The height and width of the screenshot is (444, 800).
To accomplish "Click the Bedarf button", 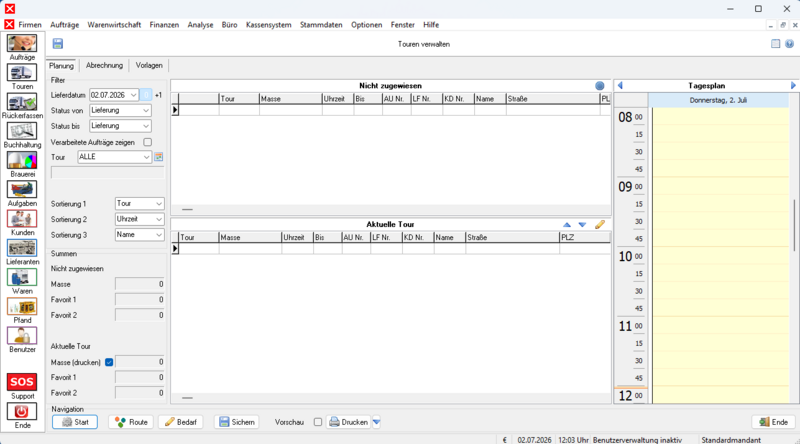I will pos(181,422).
